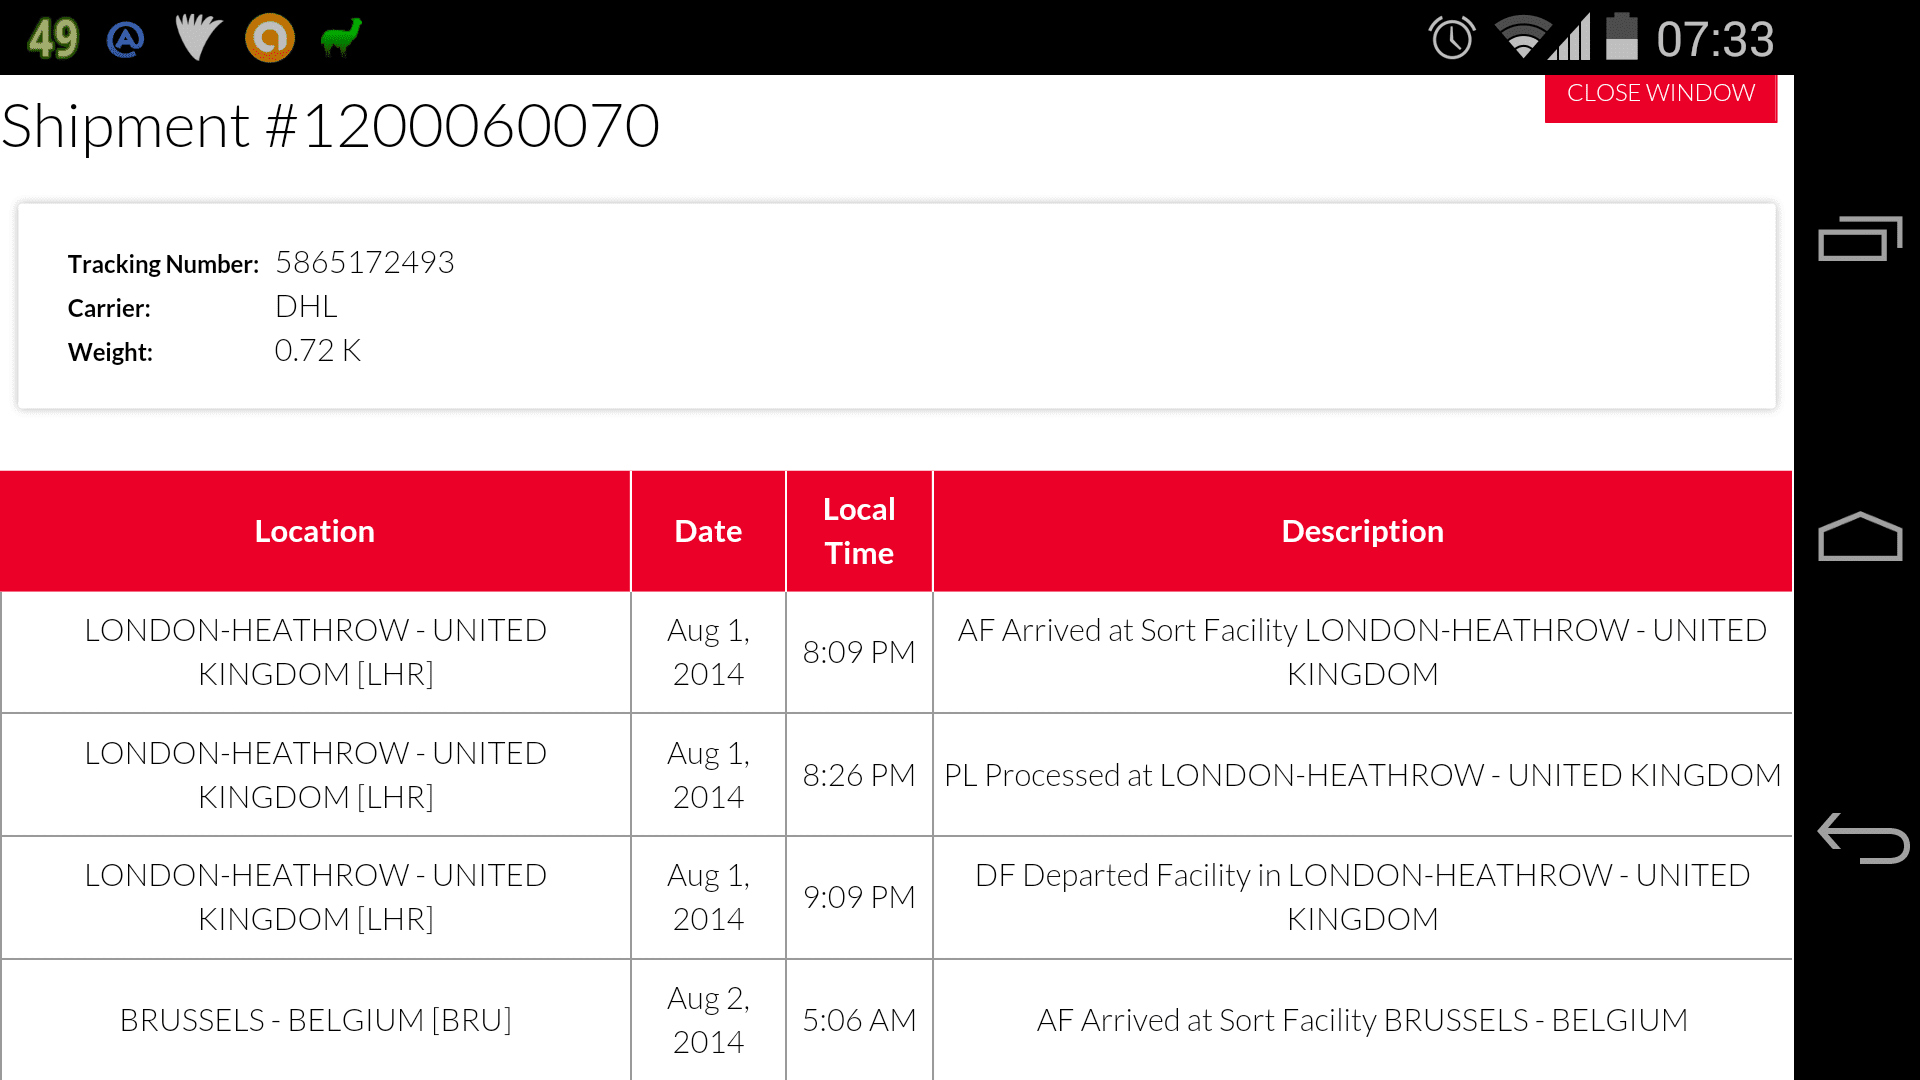Click tracking number 5865172493

point(365,262)
